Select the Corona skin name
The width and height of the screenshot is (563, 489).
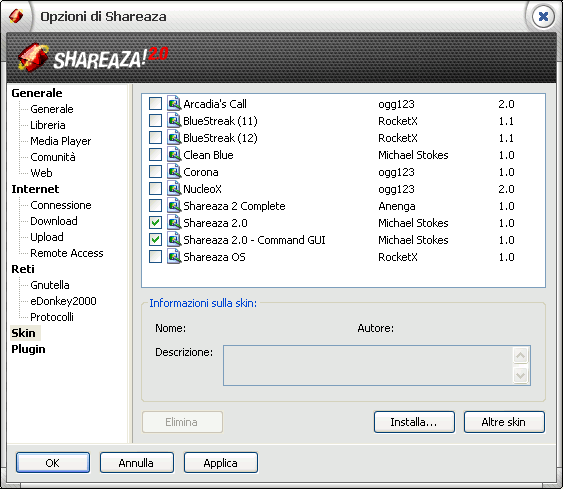201,172
